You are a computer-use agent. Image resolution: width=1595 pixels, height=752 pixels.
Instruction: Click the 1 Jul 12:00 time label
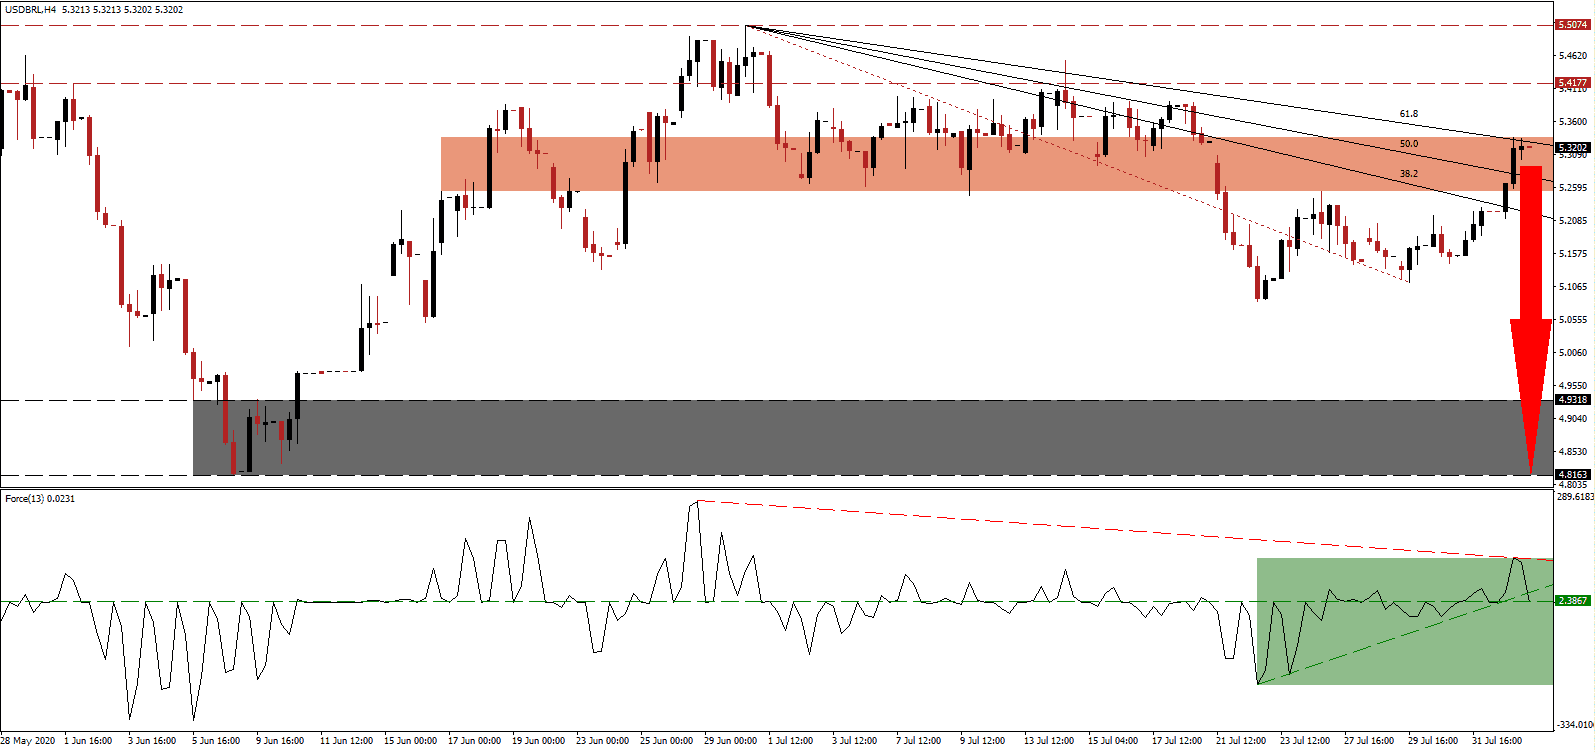(790, 741)
